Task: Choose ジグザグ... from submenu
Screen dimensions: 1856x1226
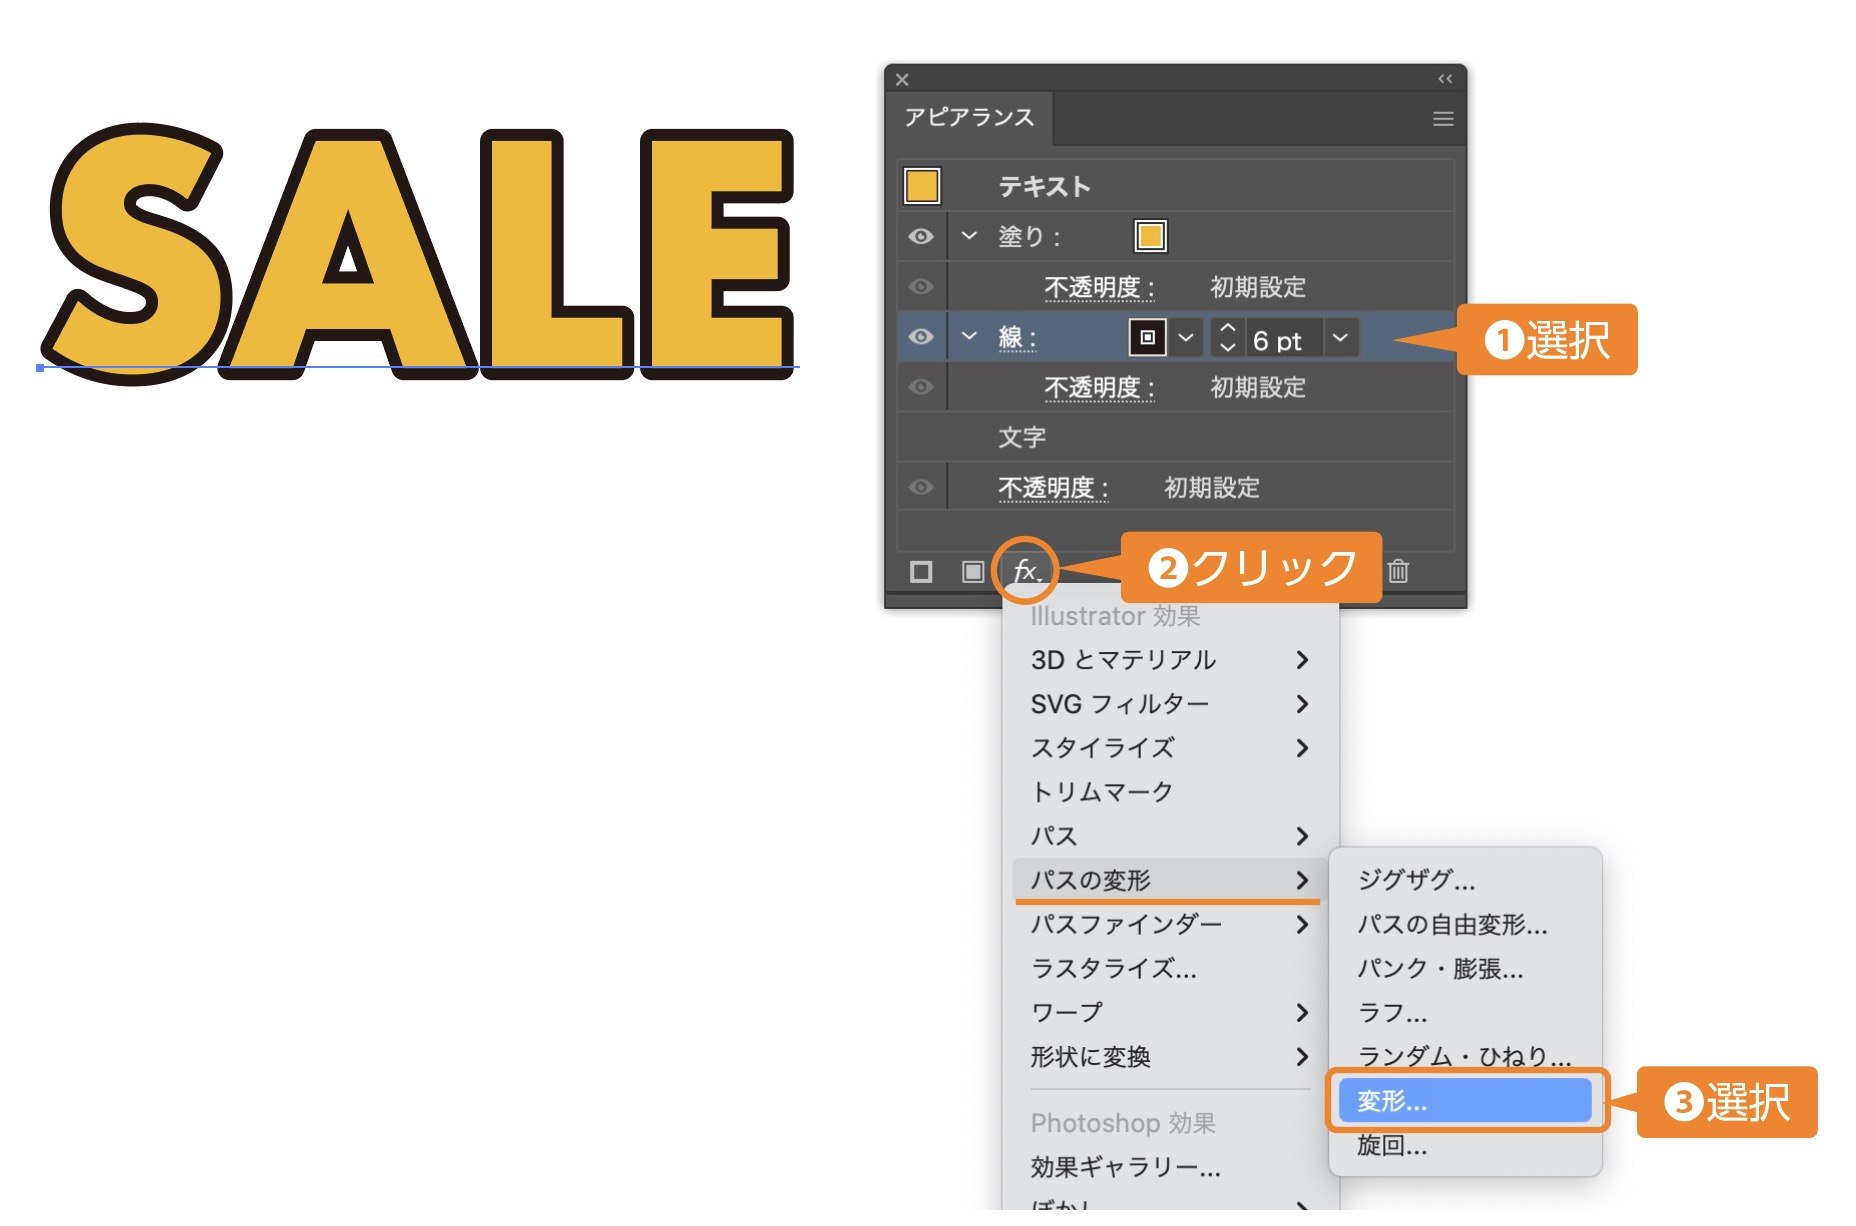Action: (x=1465, y=880)
